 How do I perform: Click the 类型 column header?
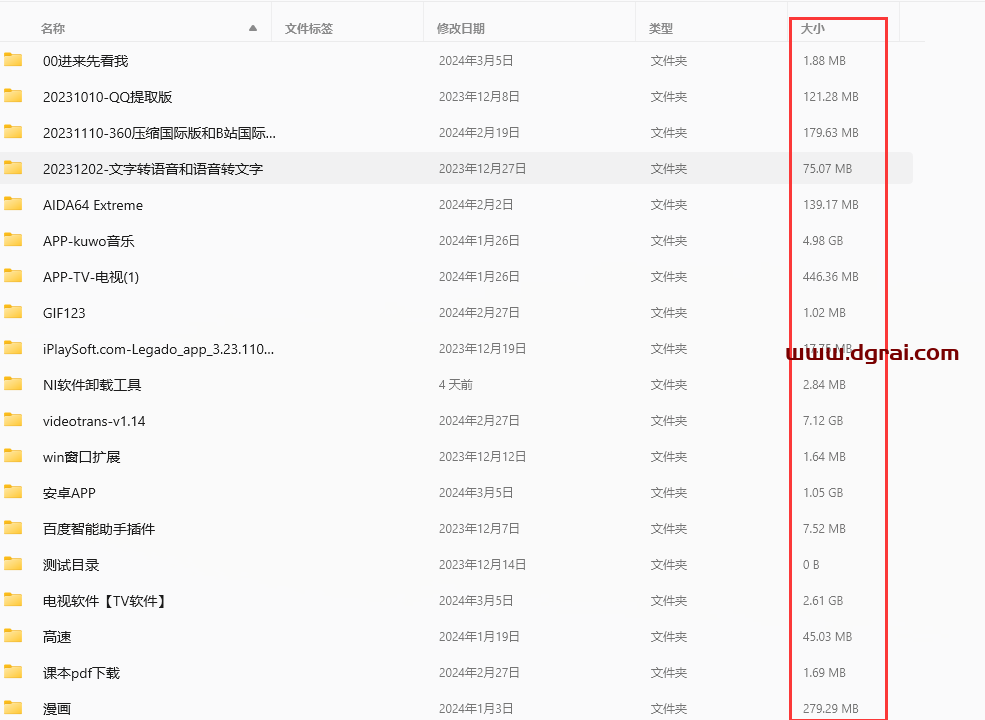tap(661, 28)
